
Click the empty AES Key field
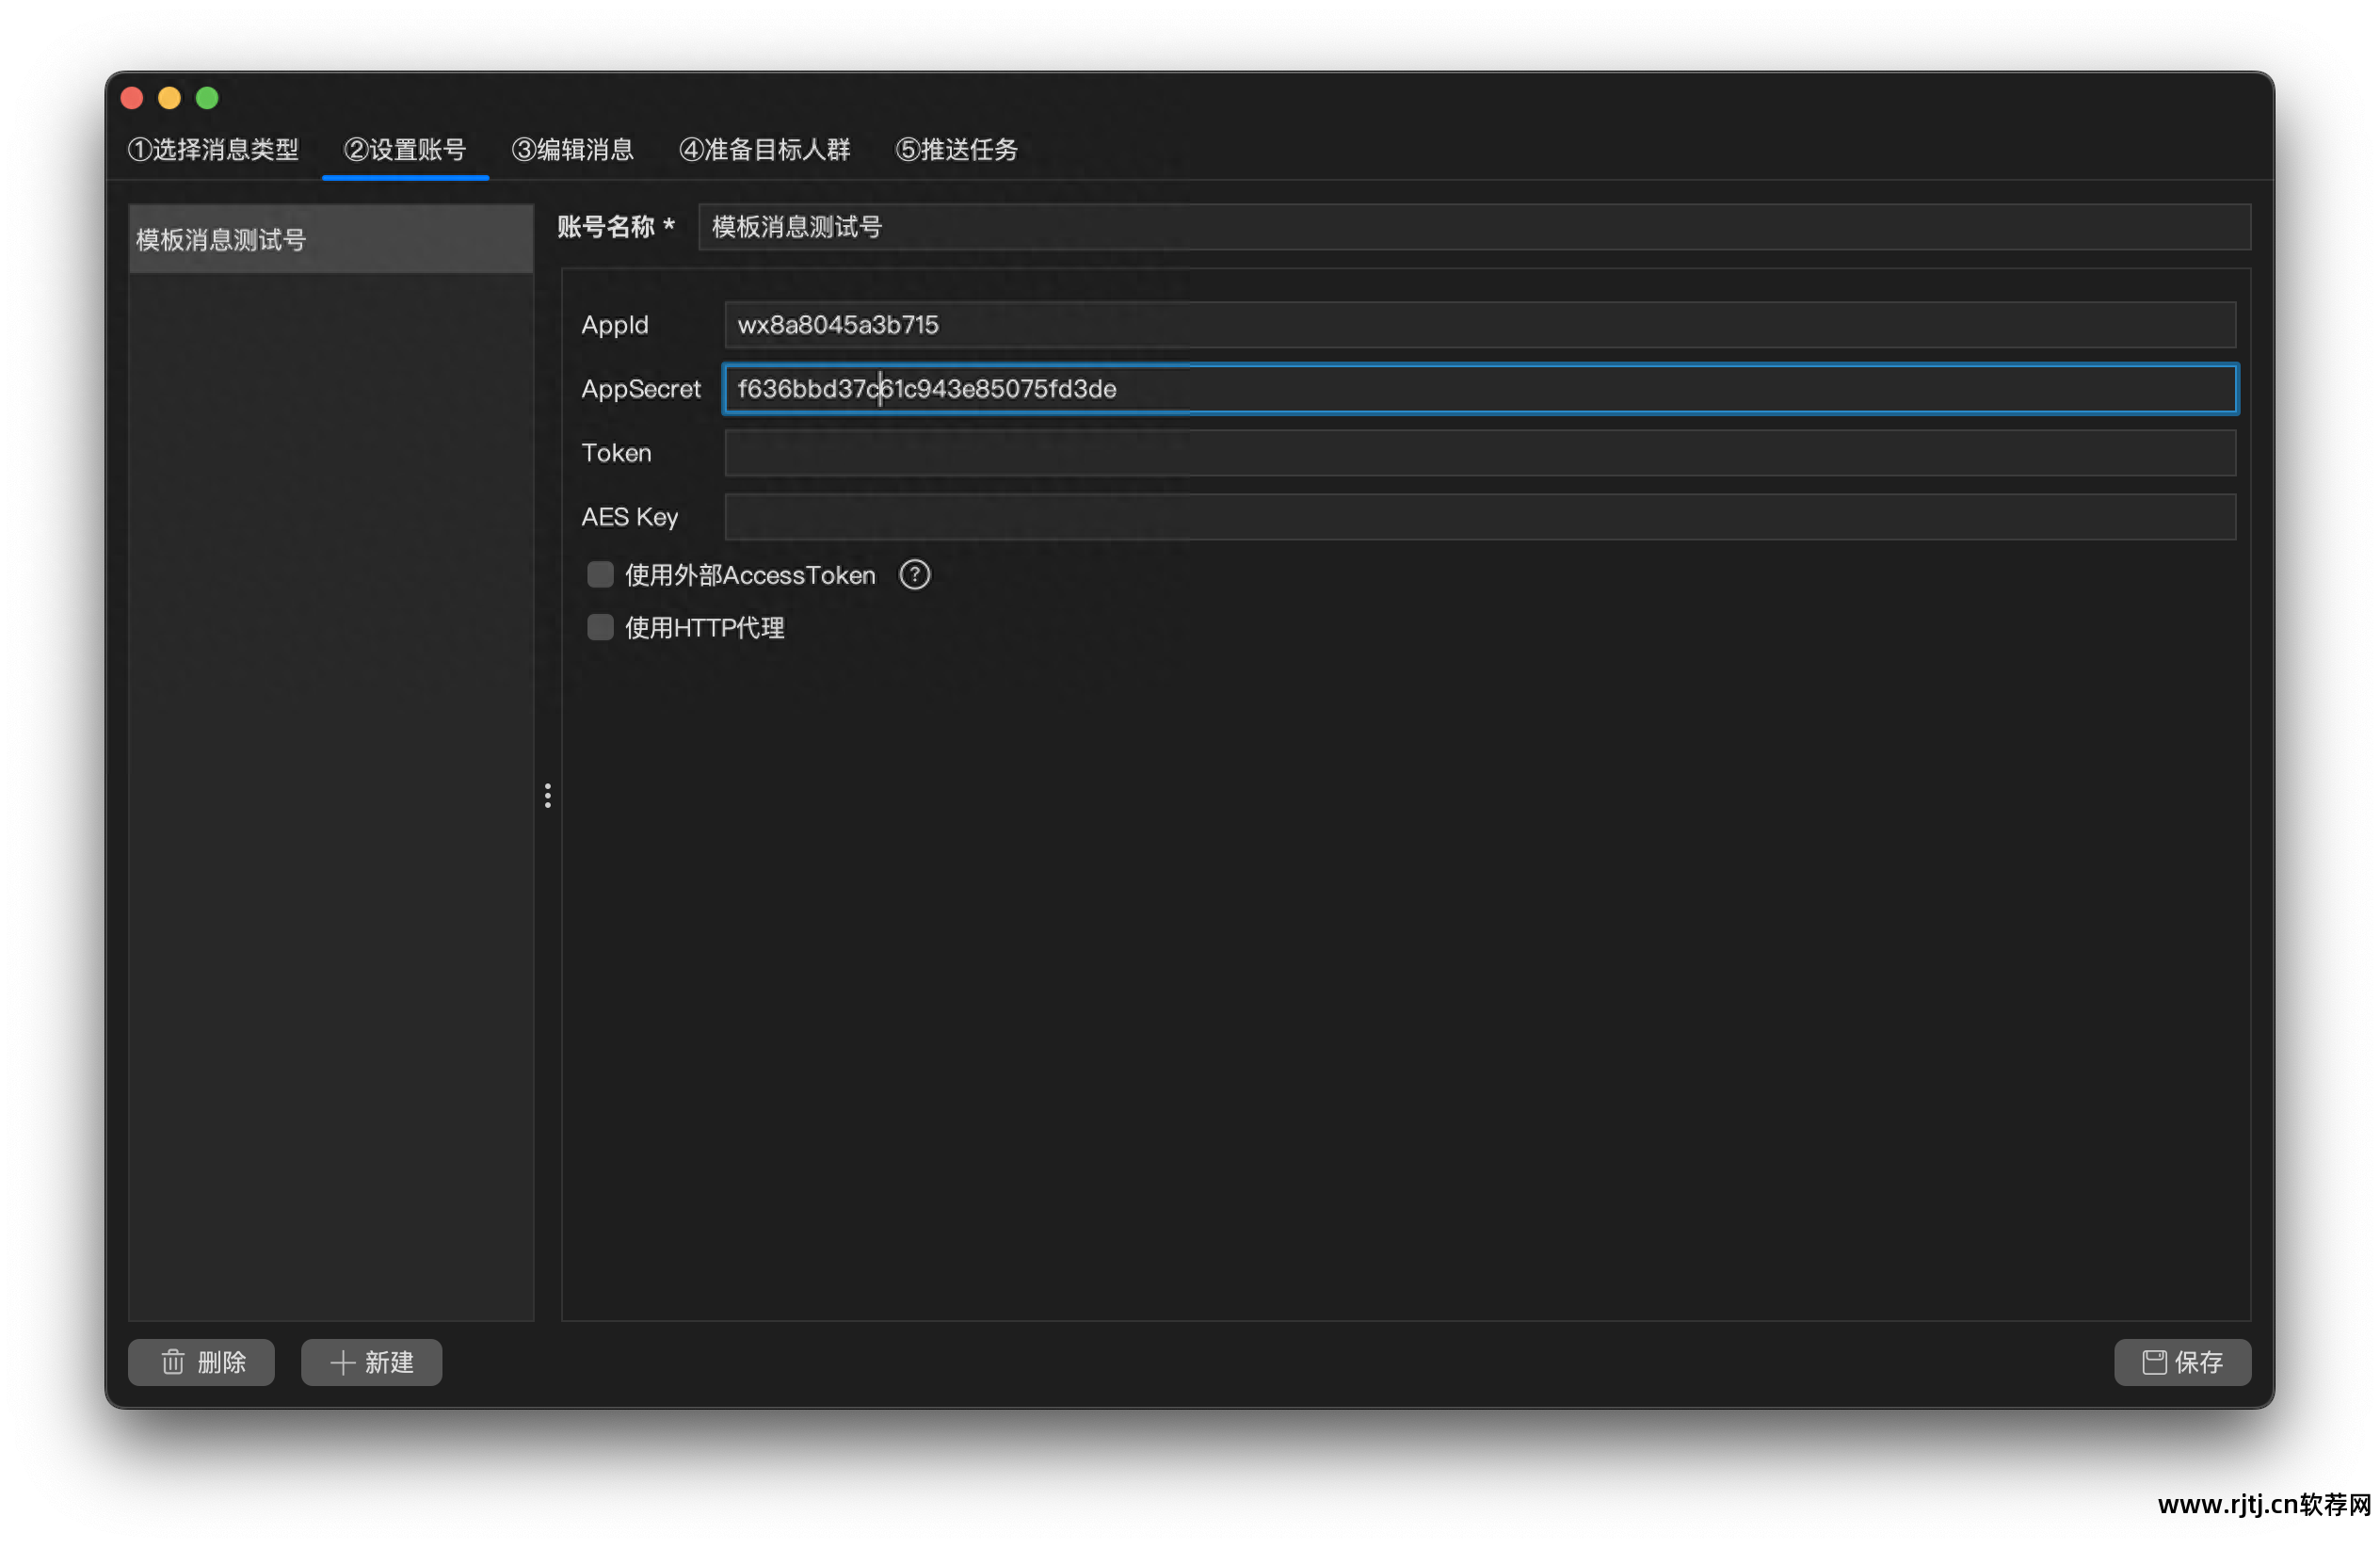point(1478,517)
